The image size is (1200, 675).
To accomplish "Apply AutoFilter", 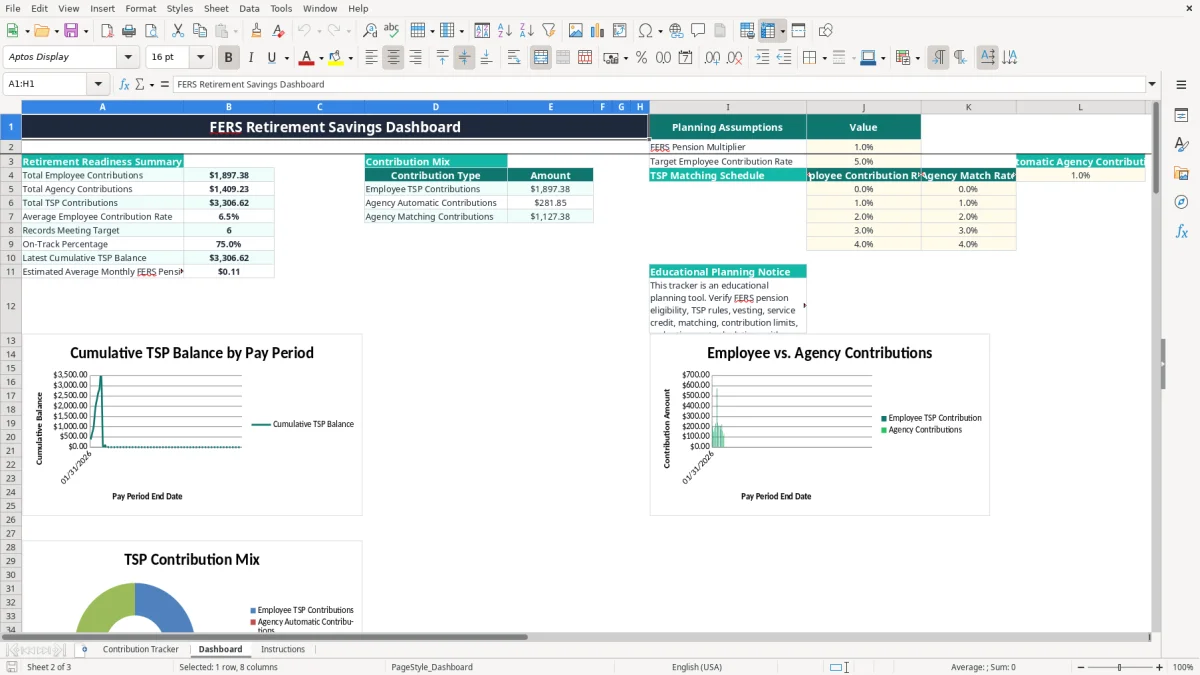I will coord(549,31).
